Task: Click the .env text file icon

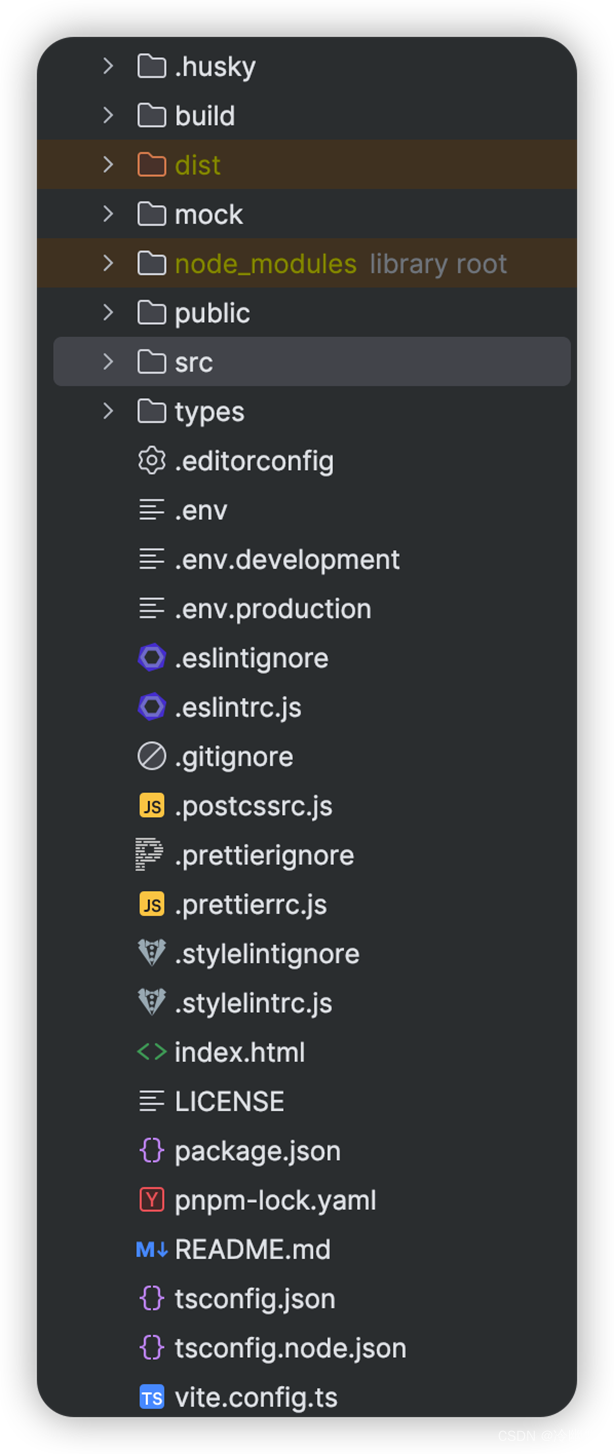Action: (x=152, y=509)
